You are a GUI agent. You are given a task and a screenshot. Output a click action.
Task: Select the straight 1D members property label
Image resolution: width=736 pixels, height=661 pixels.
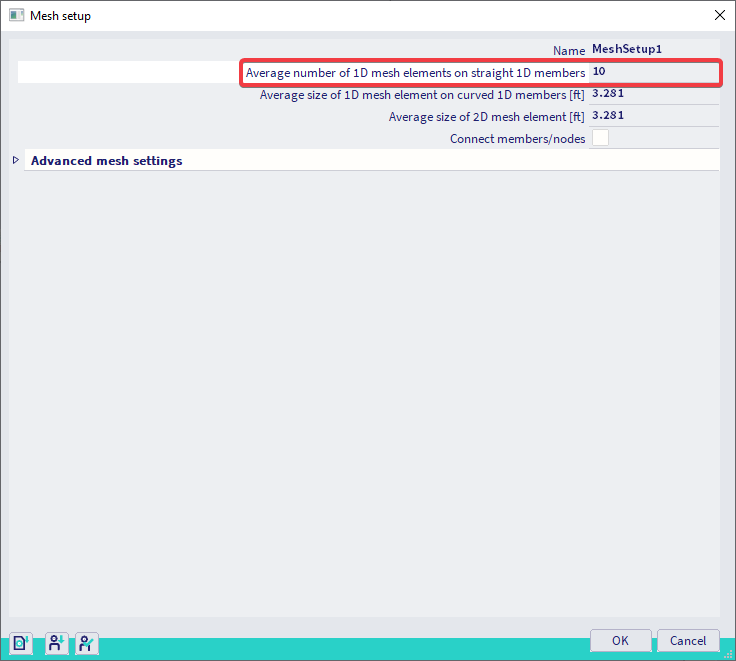click(415, 73)
